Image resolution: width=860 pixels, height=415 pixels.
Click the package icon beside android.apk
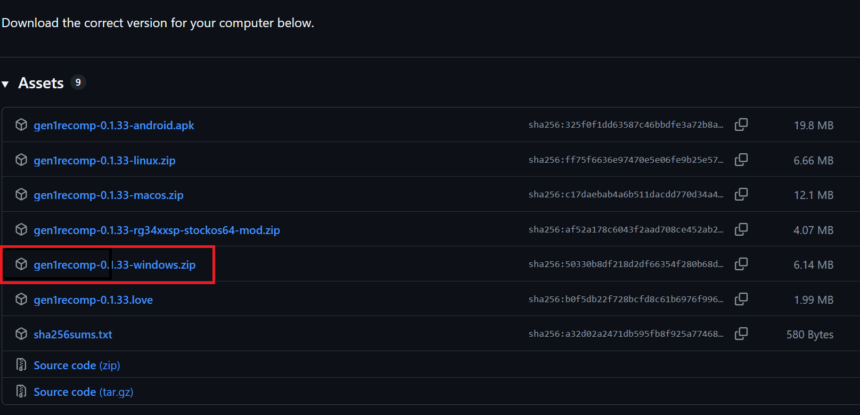[x=21, y=125]
